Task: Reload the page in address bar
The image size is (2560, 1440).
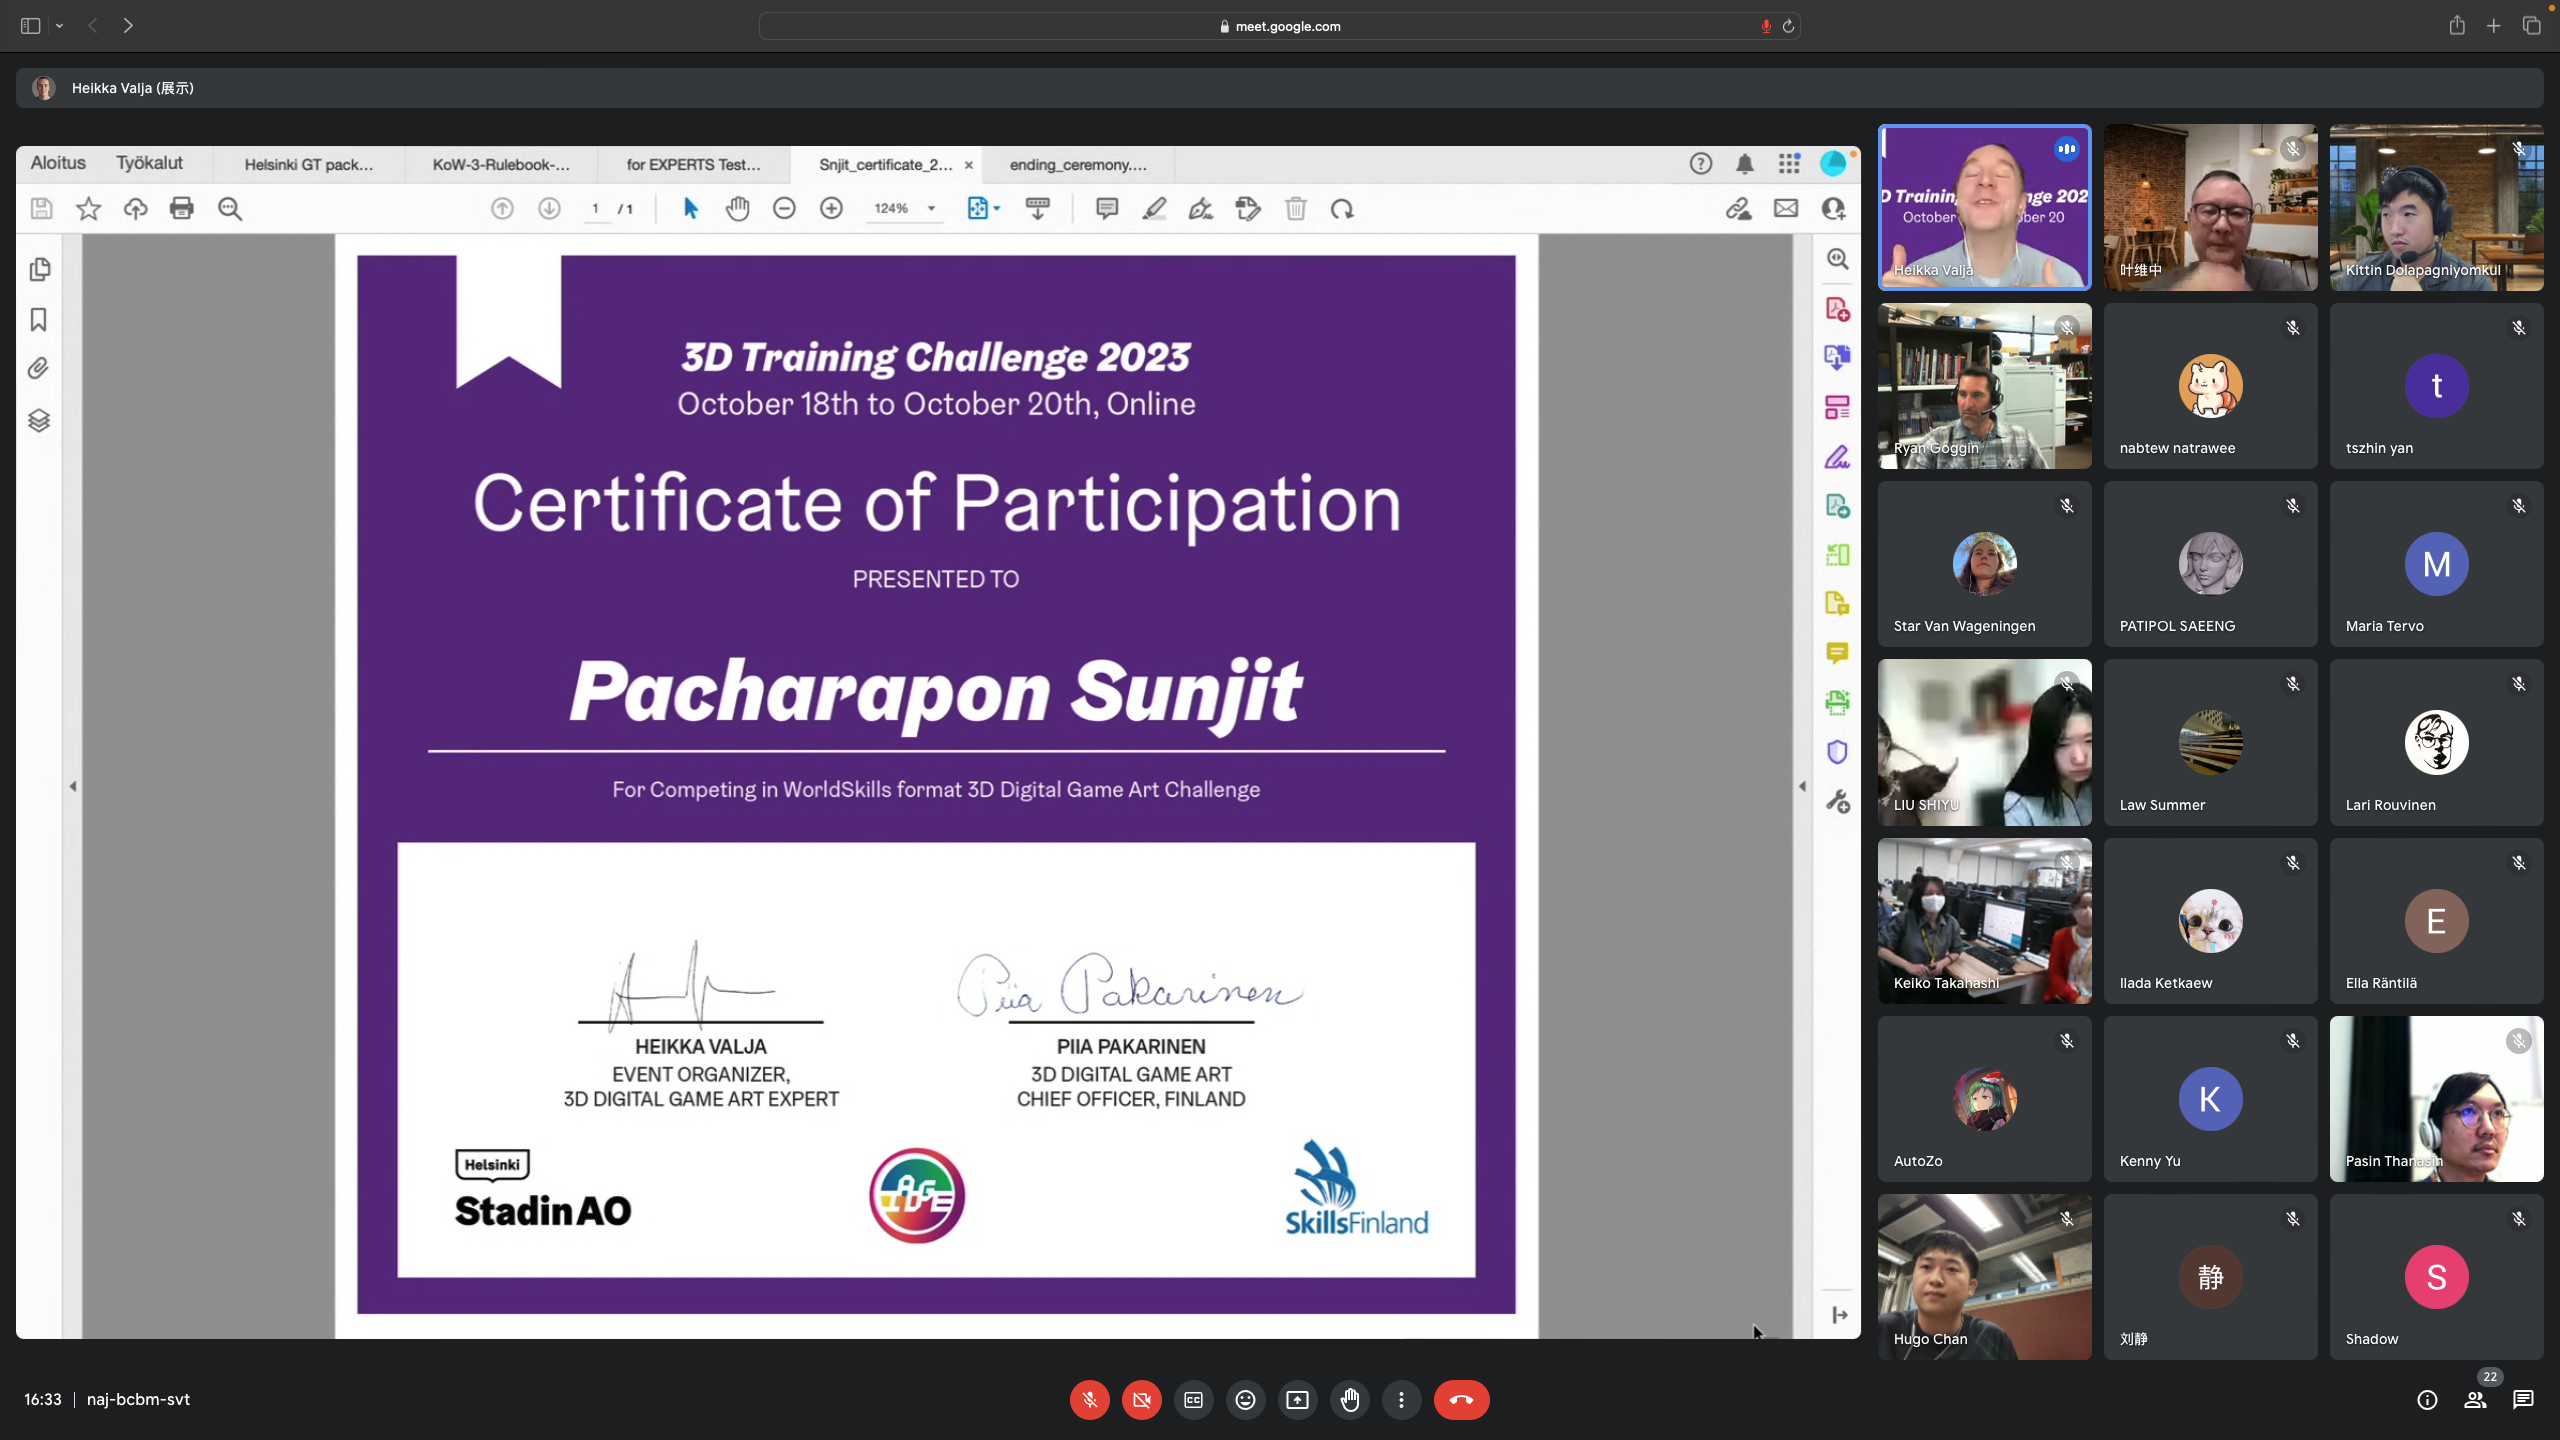Action: point(1788,26)
